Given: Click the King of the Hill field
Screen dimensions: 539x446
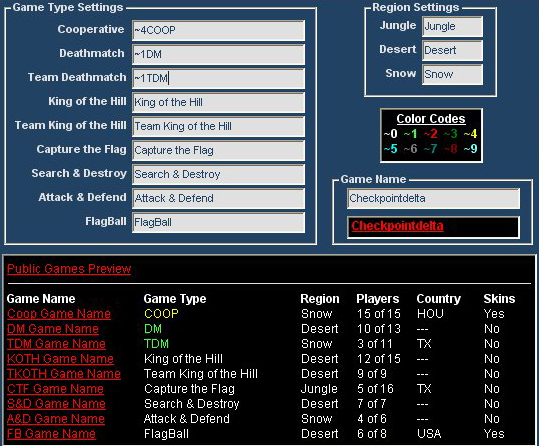Looking at the screenshot, I should (218, 102).
